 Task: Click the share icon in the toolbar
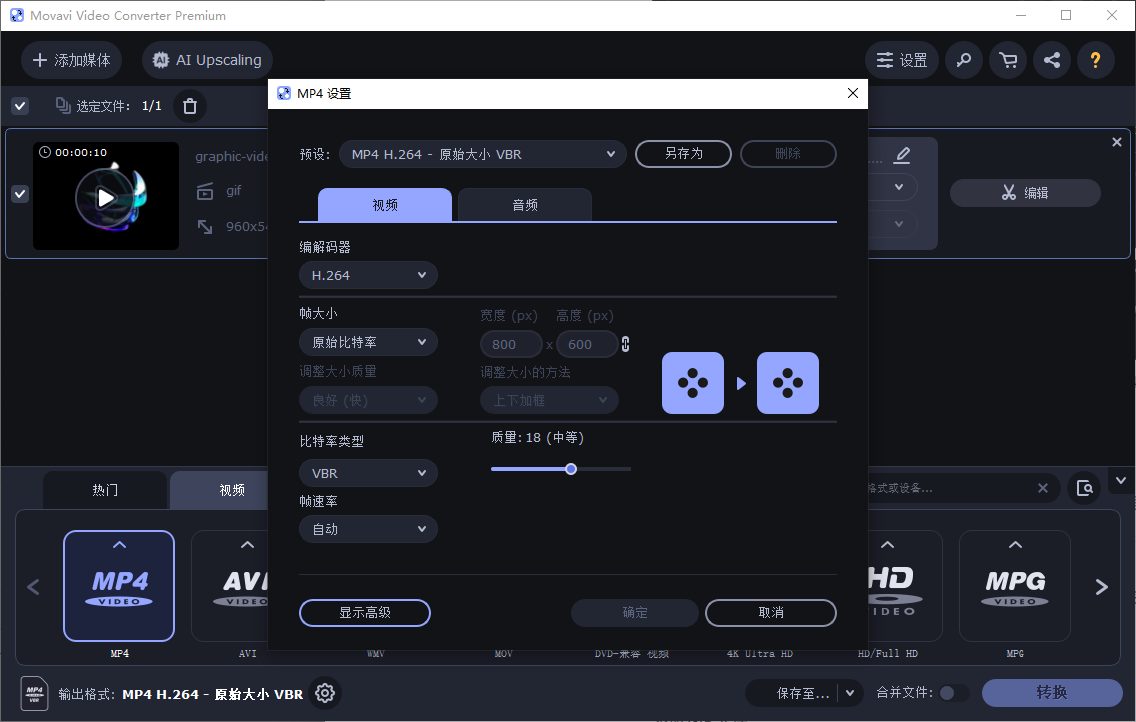pyautogui.click(x=1051, y=60)
